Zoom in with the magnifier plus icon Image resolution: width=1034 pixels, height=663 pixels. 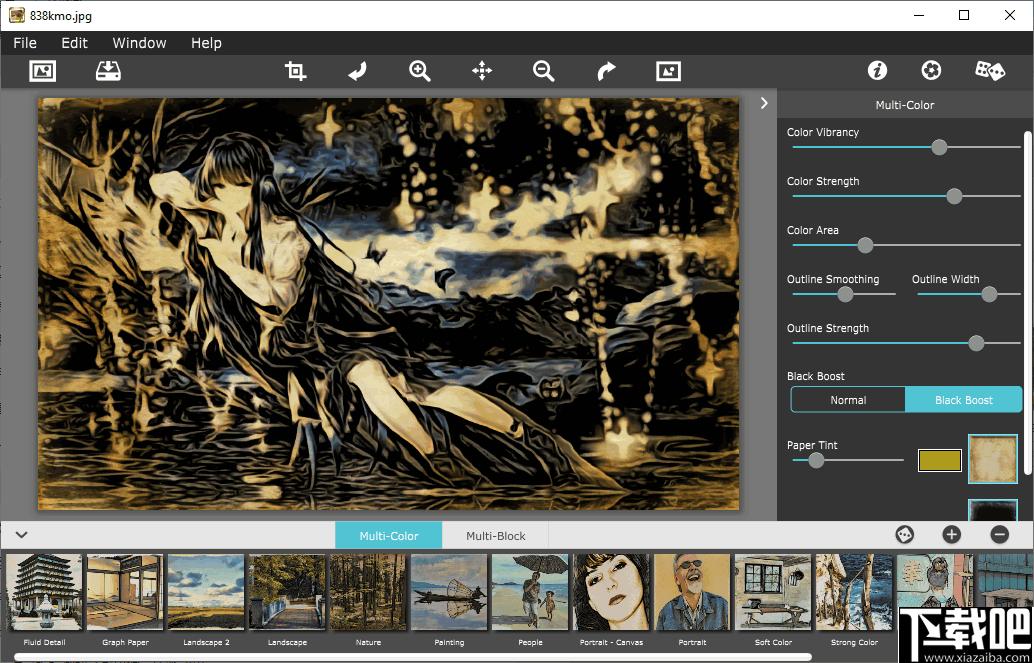(x=420, y=71)
